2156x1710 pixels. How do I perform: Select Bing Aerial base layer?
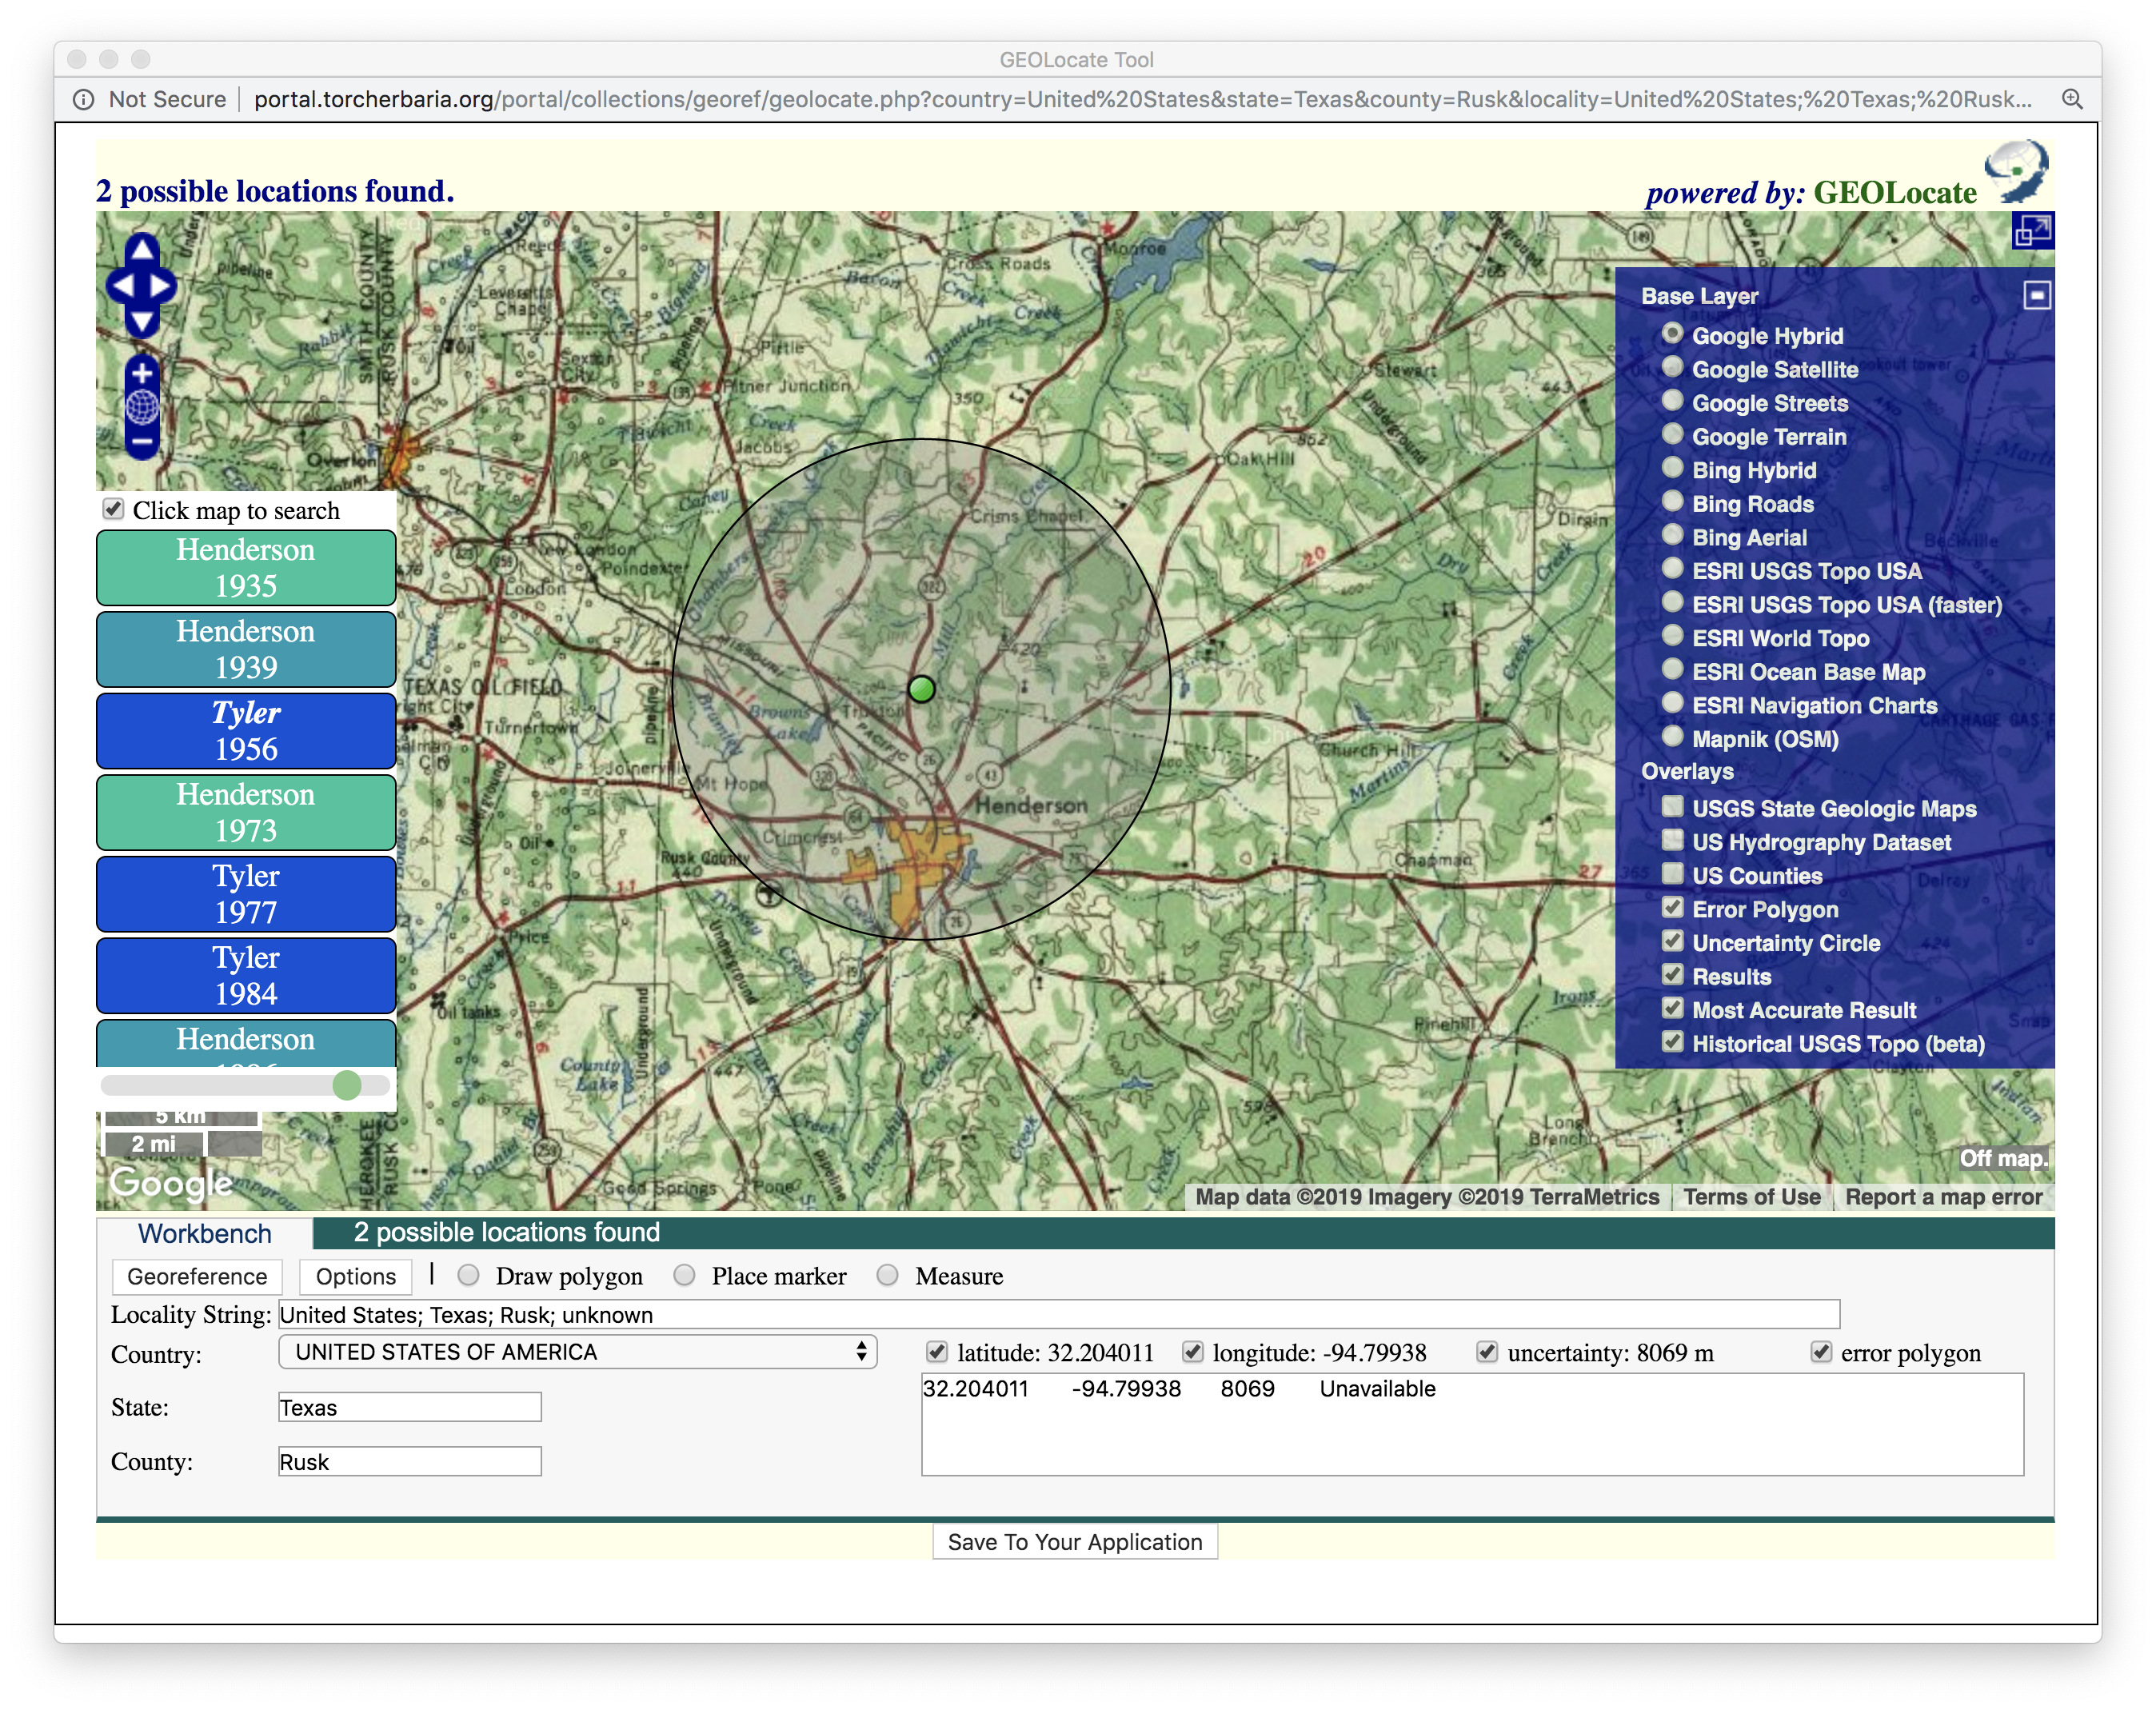coord(1672,535)
